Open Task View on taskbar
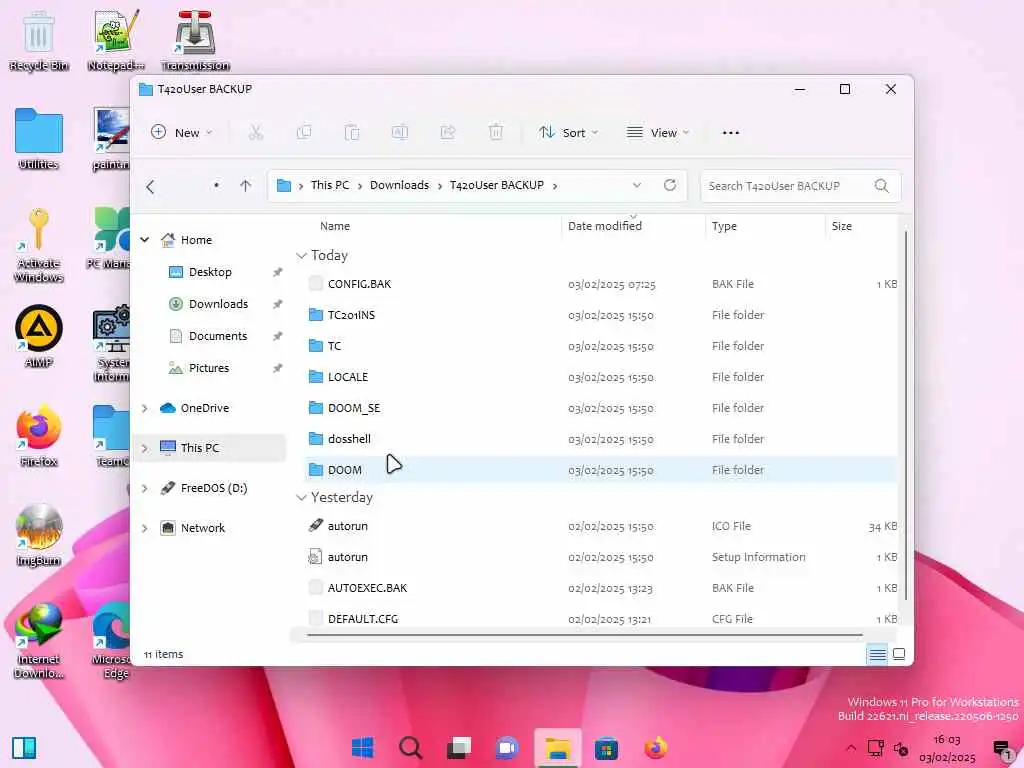 459,748
